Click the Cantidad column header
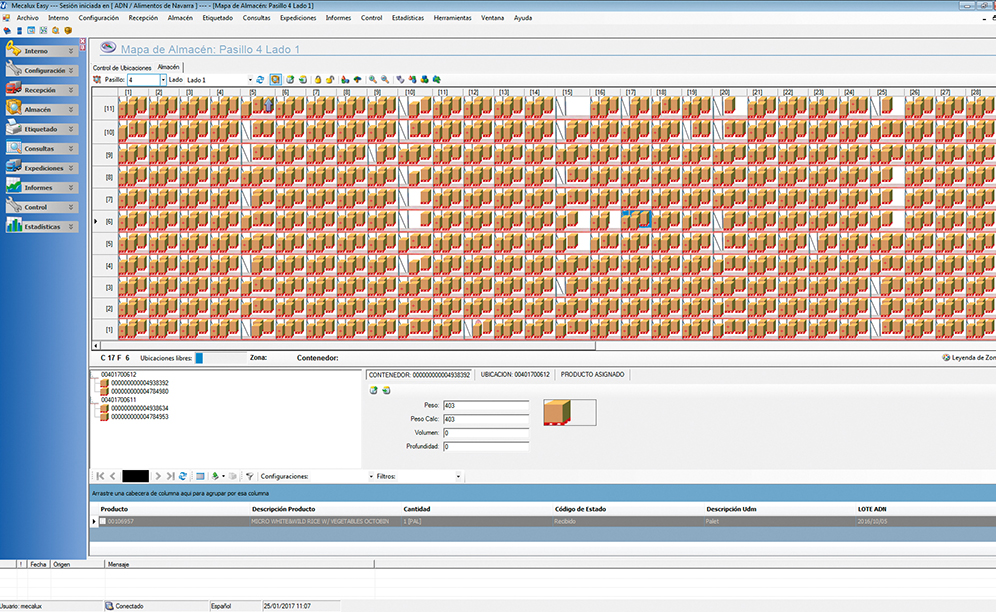The width and height of the screenshot is (996, 612). 417,508
